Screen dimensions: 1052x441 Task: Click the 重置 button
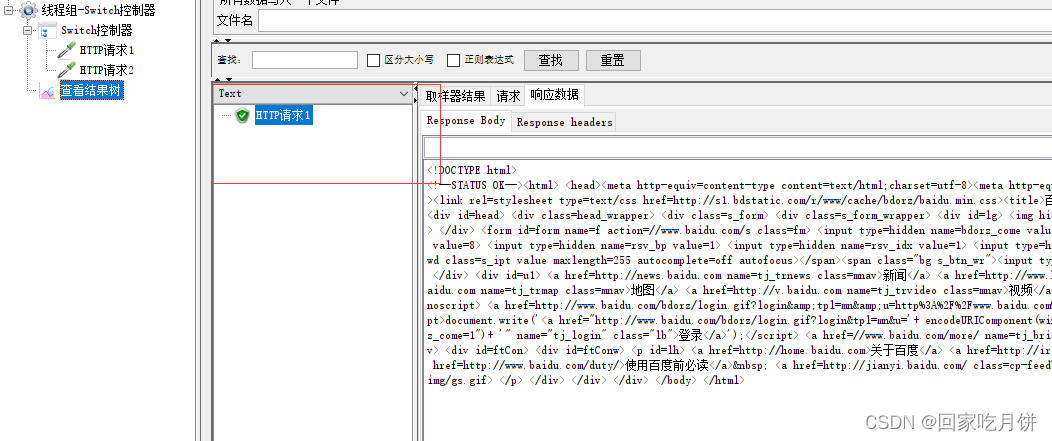[613, 60]
